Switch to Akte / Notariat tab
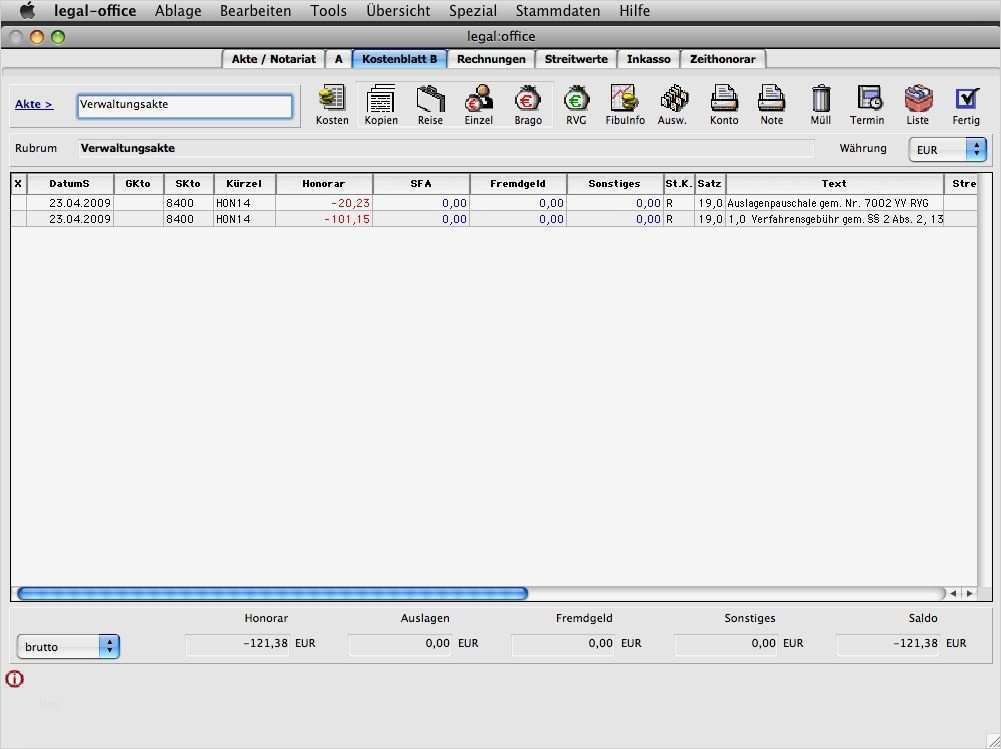This screenshot has width=1001, height=749. coord(273,59)
